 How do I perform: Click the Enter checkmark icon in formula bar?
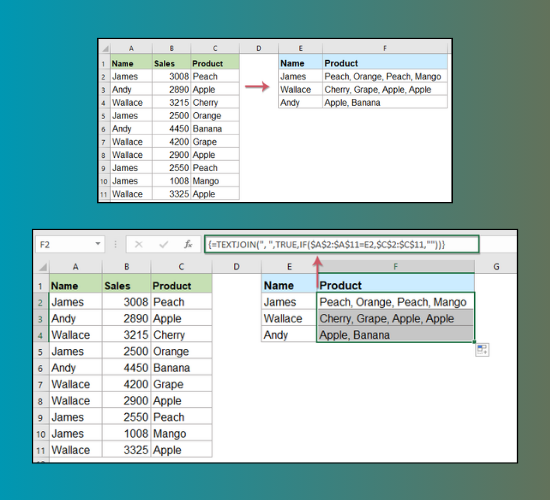(x=163, y=244)
